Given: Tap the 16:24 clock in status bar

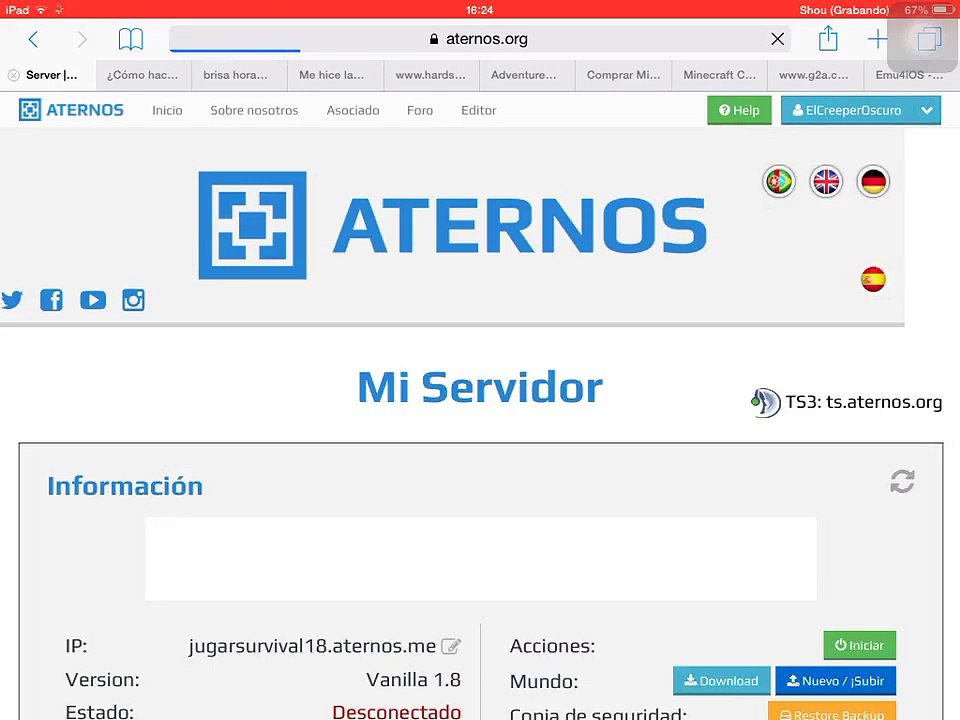Looking at the screenshot, I should (x=479, y=10).
